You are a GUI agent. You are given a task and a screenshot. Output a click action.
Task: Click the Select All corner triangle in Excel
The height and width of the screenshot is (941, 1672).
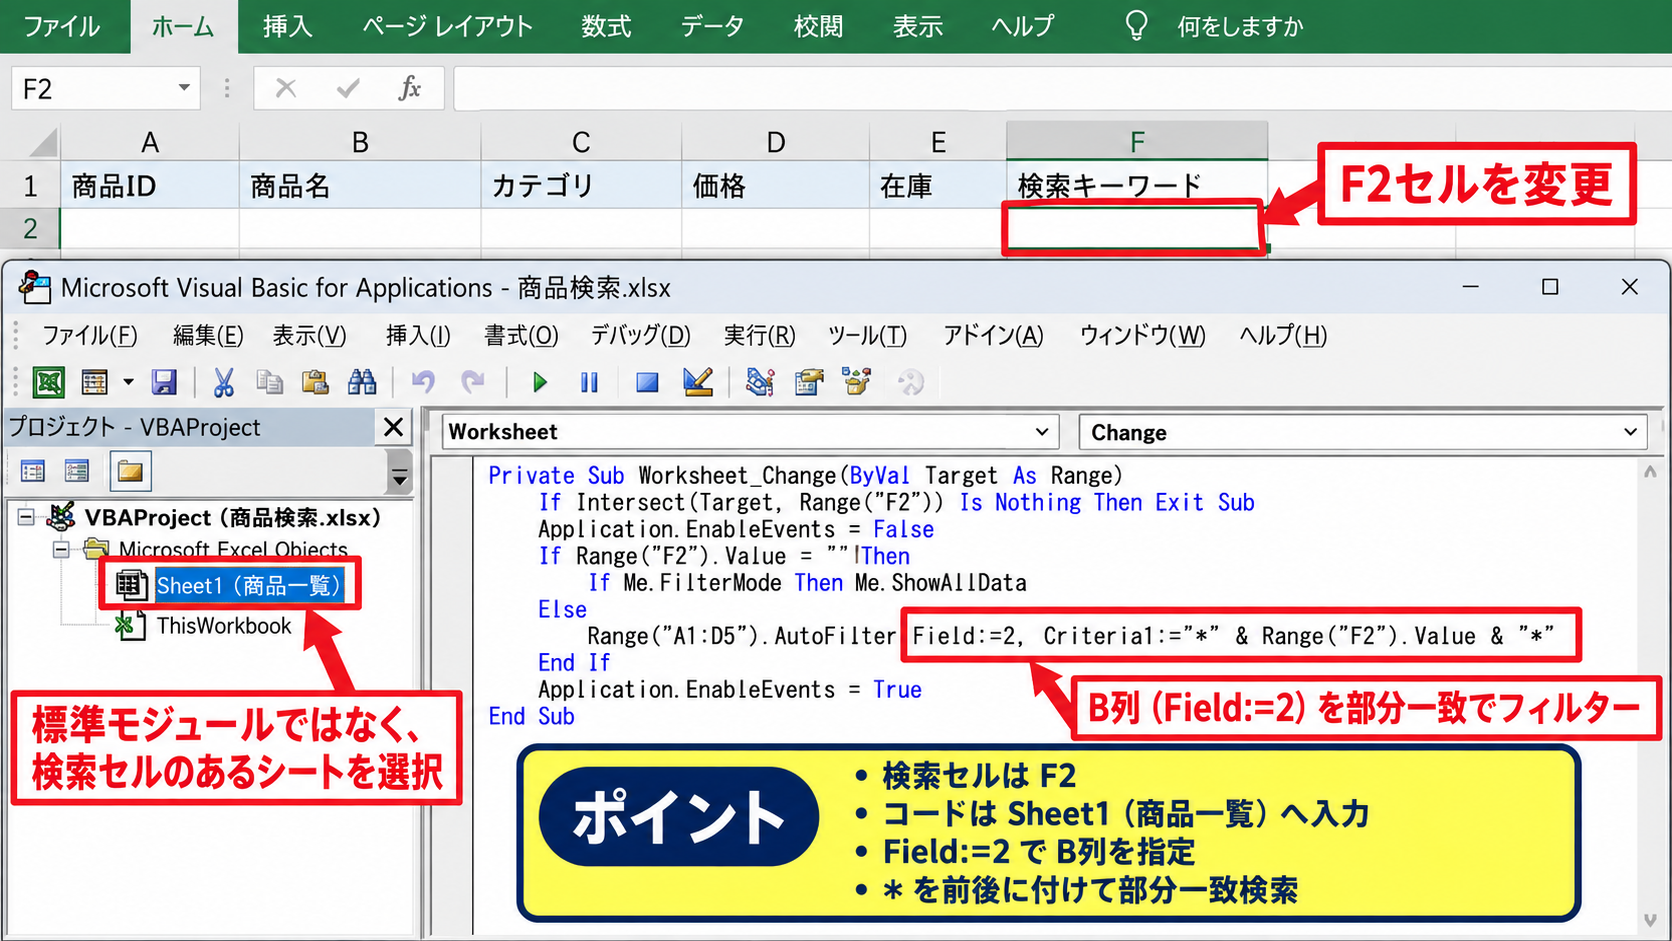click(x=41, y=142)
